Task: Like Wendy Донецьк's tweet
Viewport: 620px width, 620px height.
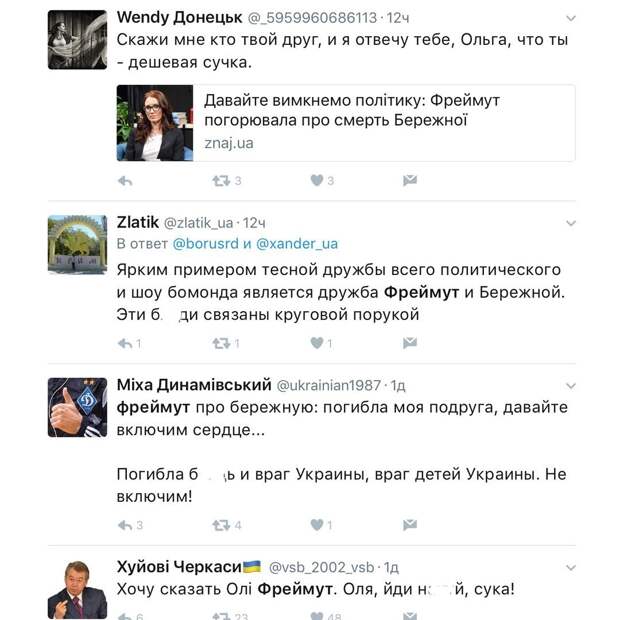Action: (x=317, y=181)
